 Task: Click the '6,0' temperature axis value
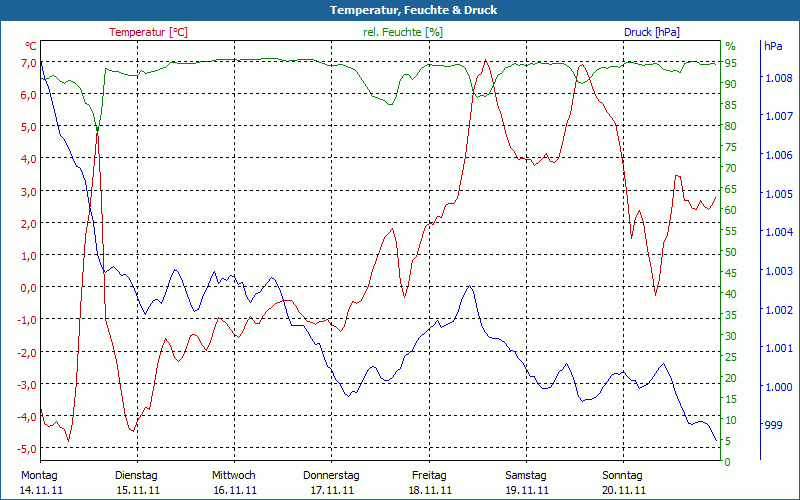pos(28,95)
